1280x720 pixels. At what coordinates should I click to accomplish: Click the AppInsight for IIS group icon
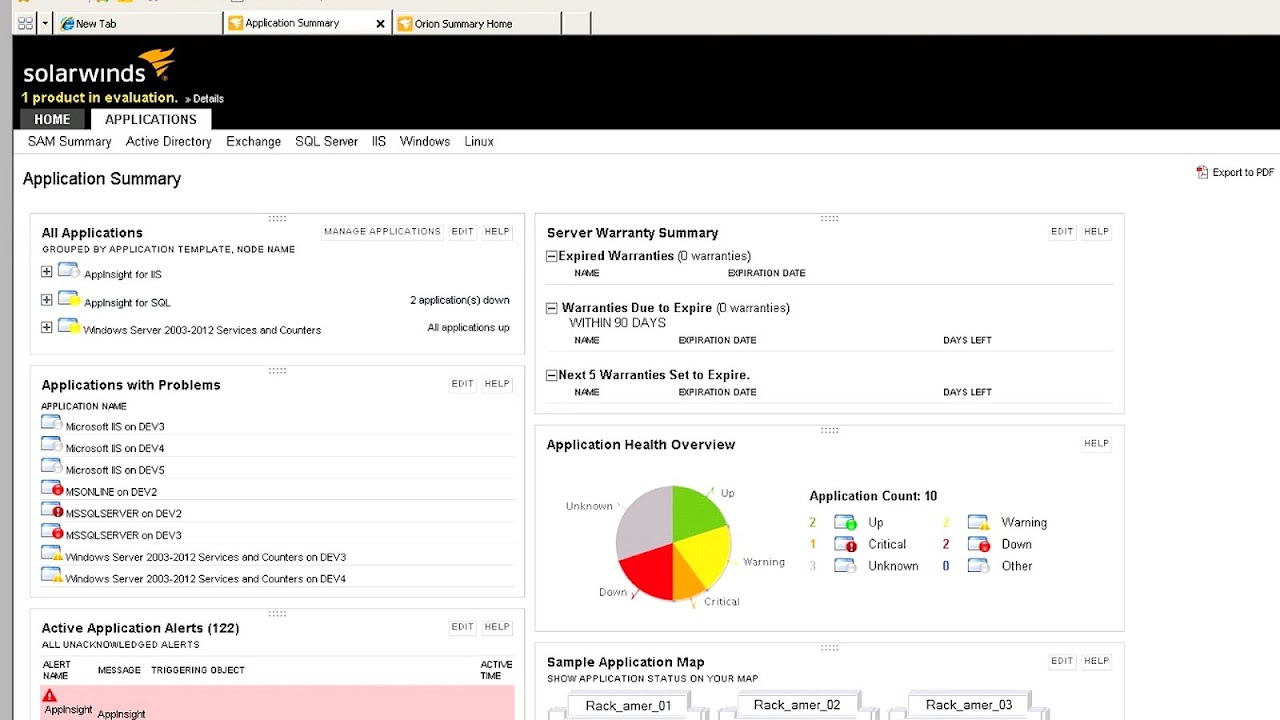tap(68, 271)
